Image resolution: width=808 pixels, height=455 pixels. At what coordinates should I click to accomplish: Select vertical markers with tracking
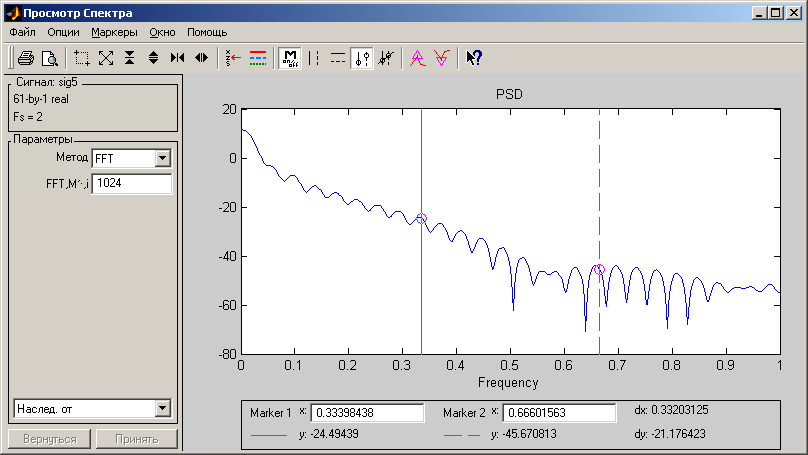click(362, 58)
